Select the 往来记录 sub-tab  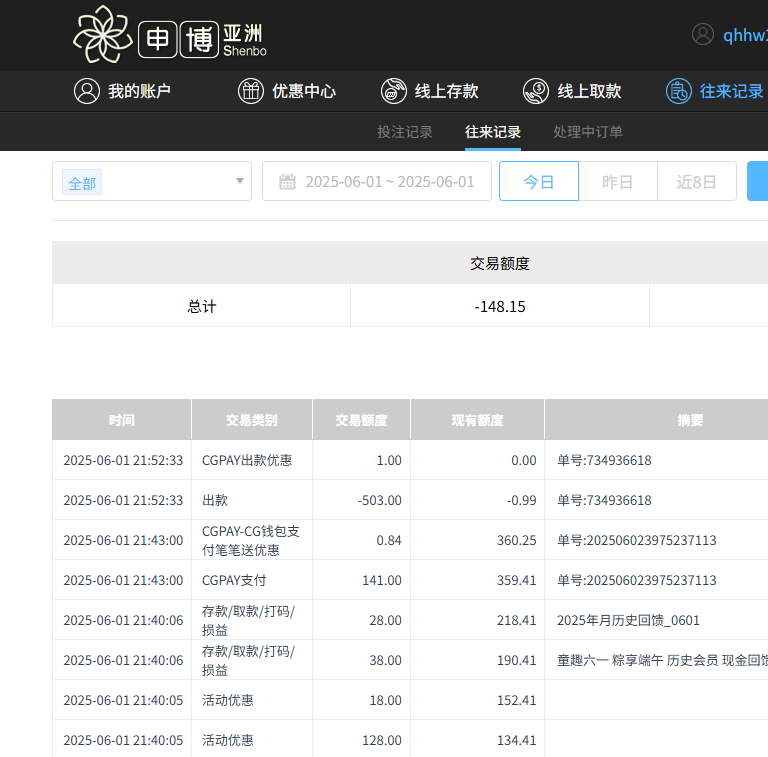[493, 132]
